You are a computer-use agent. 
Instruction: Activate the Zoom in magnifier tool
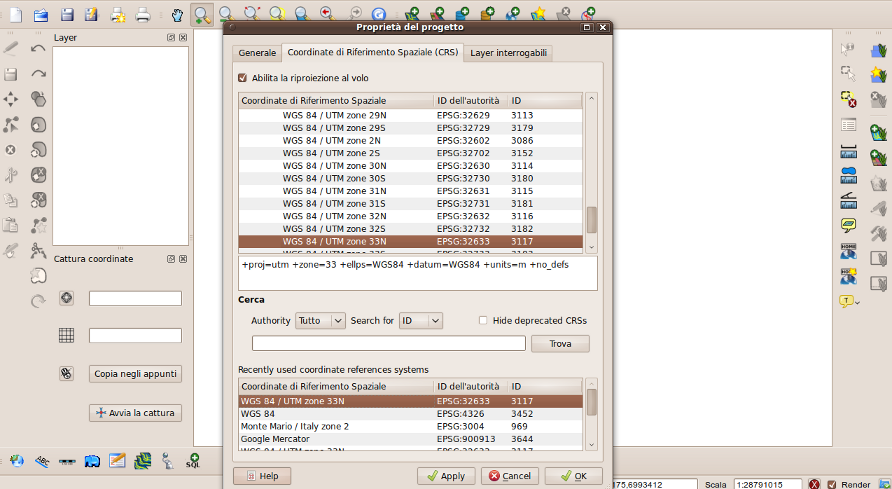tap(202, 14)
